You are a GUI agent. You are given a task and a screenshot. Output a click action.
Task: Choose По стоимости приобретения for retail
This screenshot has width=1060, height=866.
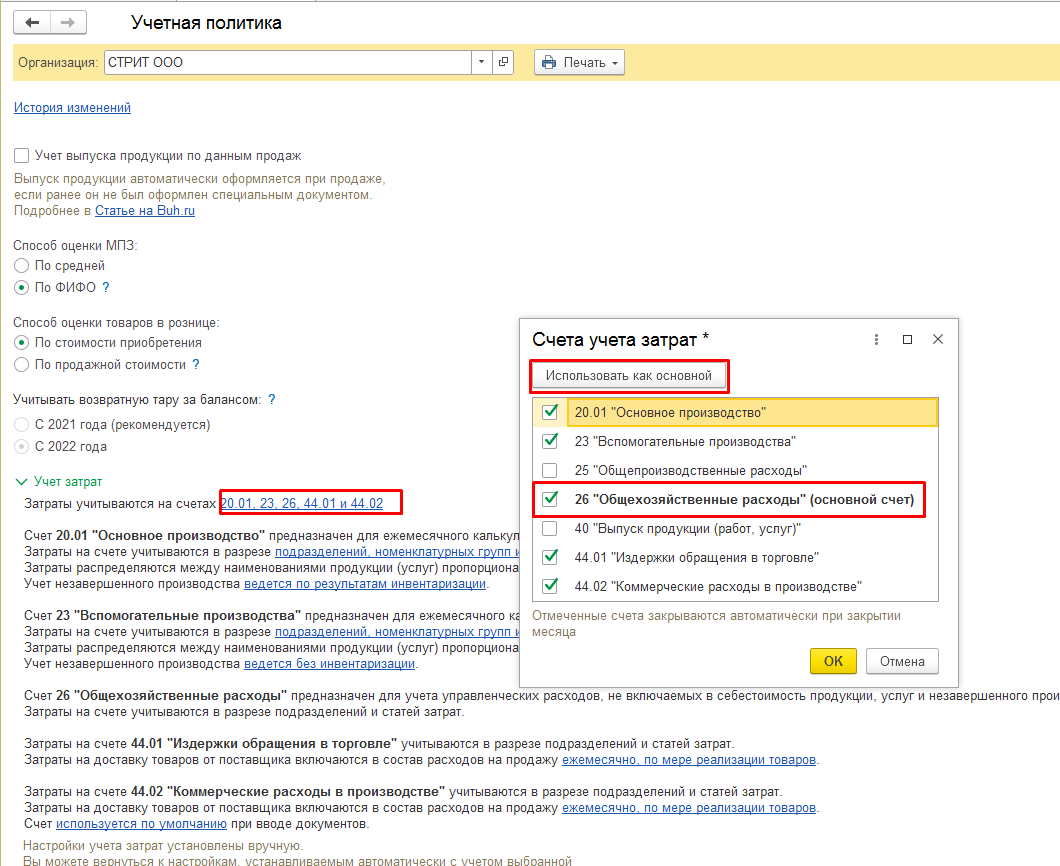click(x=22, y=343)
